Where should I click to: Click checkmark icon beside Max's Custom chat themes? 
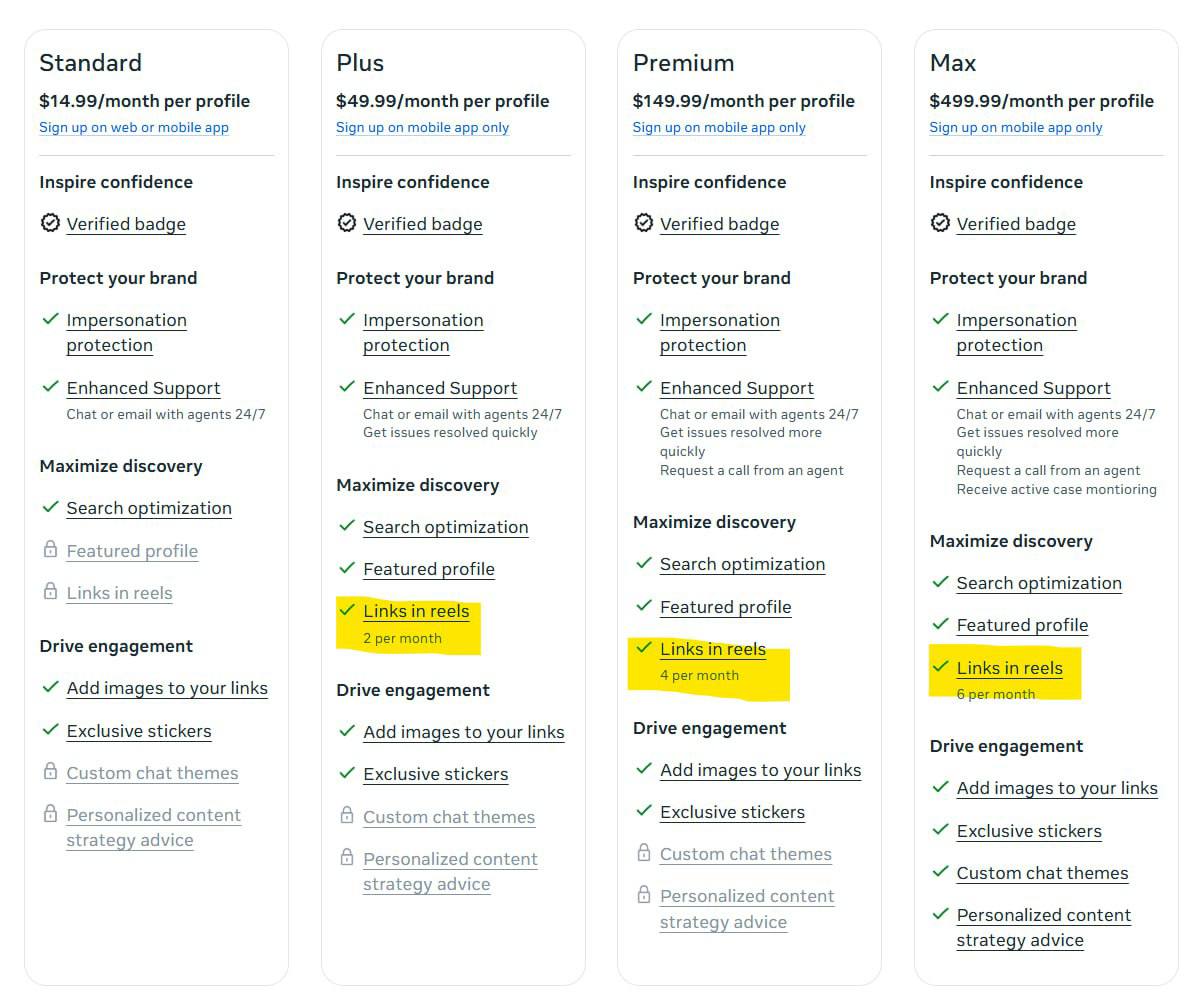pos(940,872)
